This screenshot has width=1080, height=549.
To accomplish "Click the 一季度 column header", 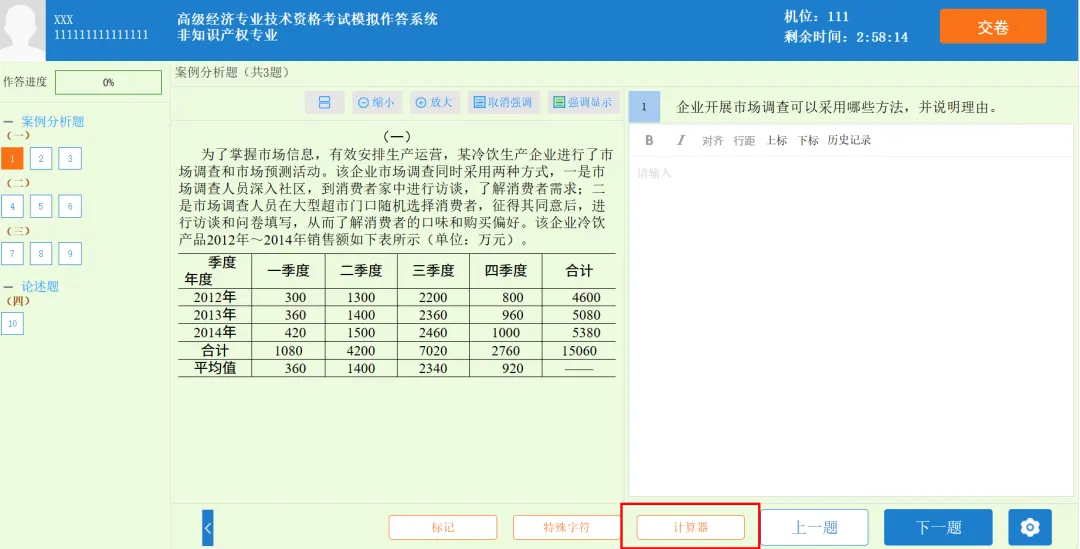I will pos(288,271).
